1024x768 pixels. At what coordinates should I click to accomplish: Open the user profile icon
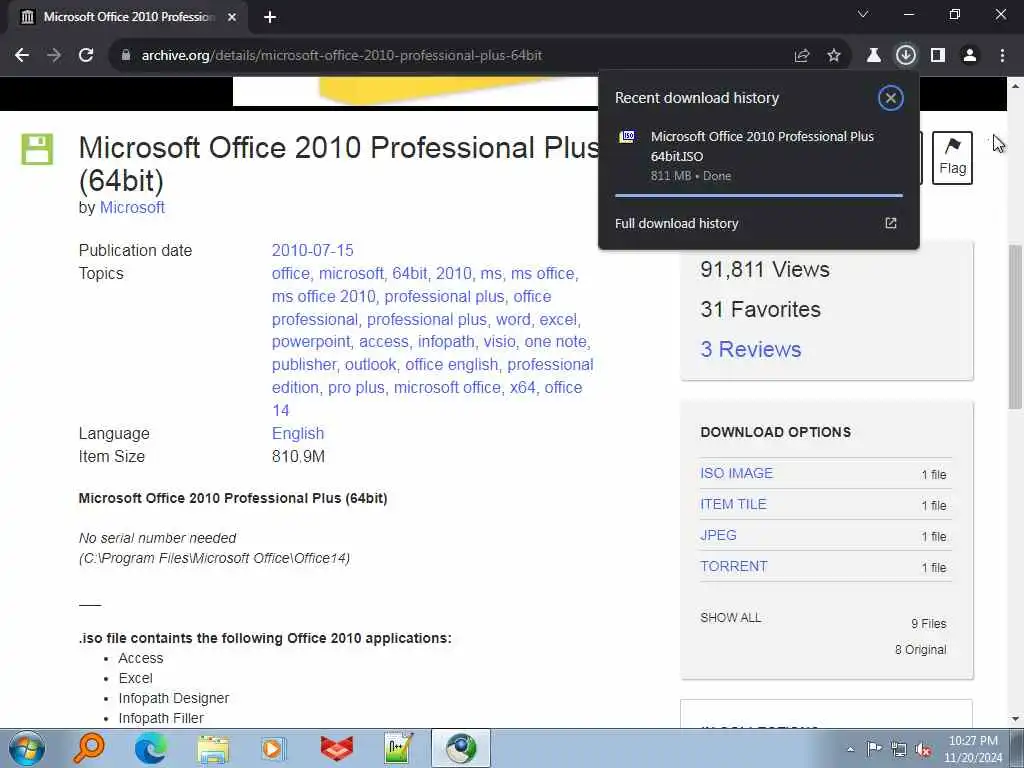970,56
